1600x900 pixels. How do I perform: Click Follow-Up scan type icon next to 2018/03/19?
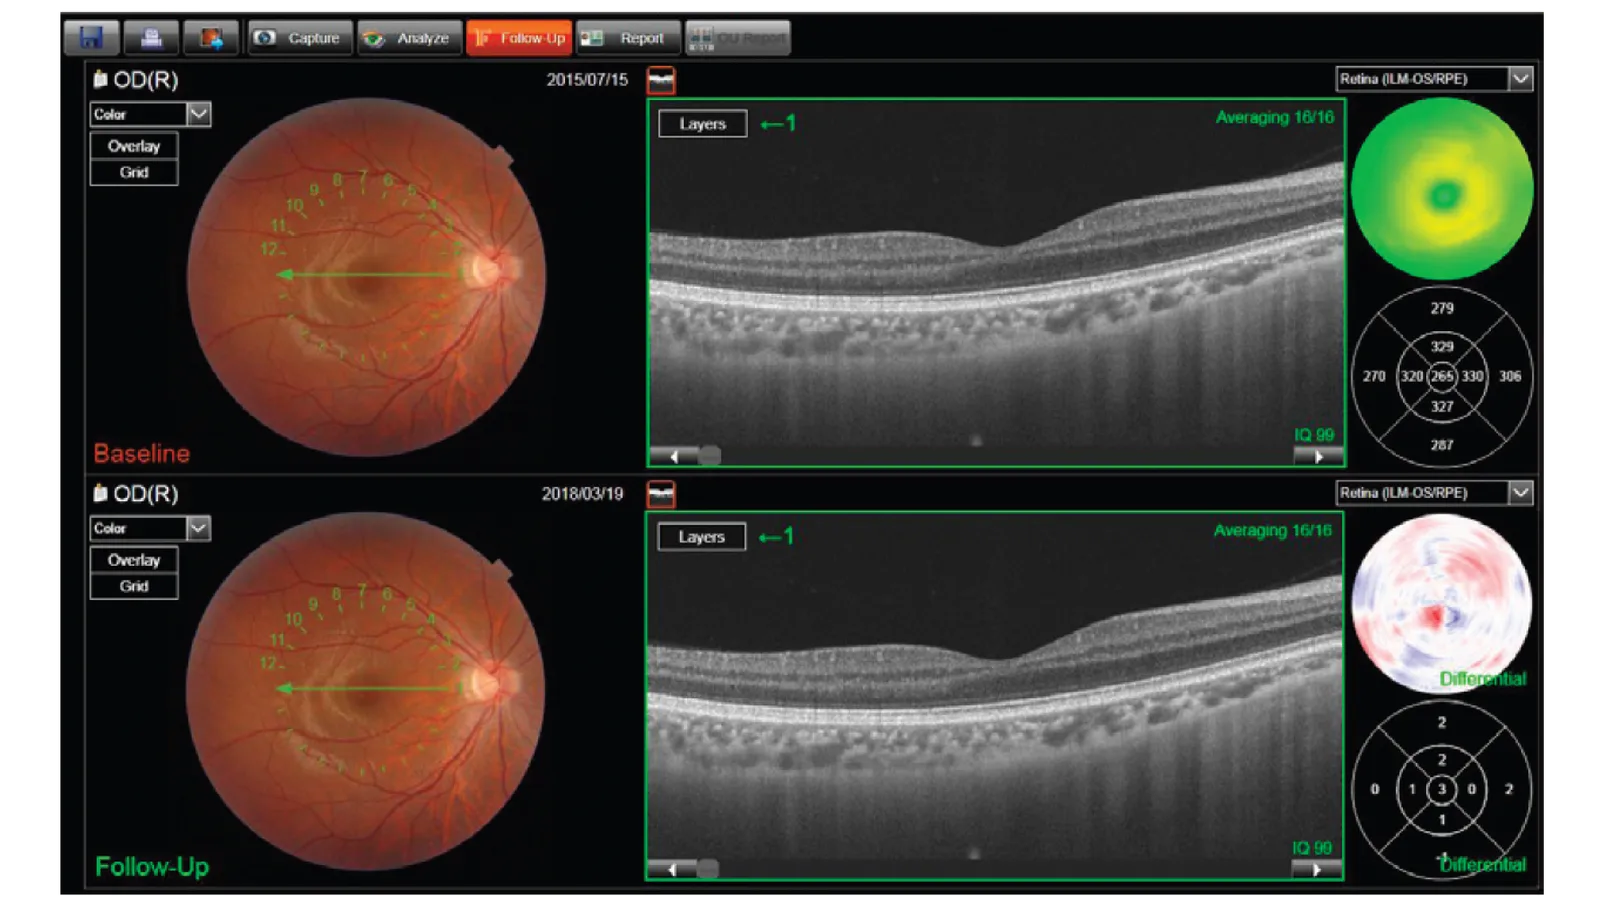661,494
